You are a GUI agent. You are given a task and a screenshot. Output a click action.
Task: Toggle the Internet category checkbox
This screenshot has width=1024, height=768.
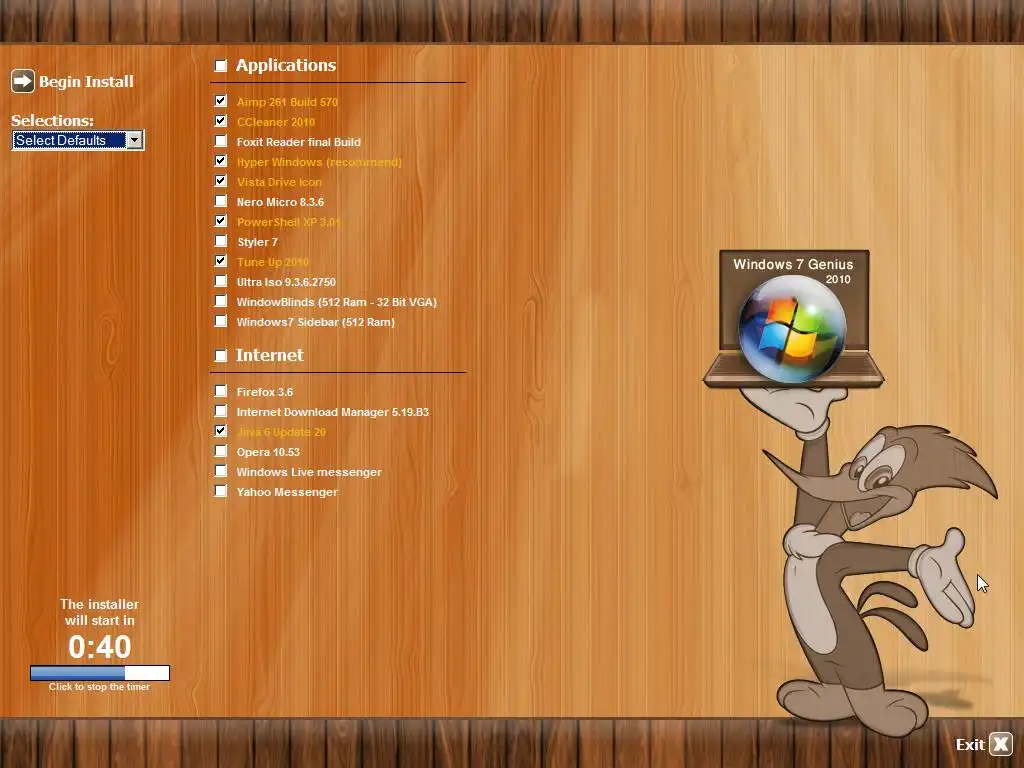pos(221,355)
